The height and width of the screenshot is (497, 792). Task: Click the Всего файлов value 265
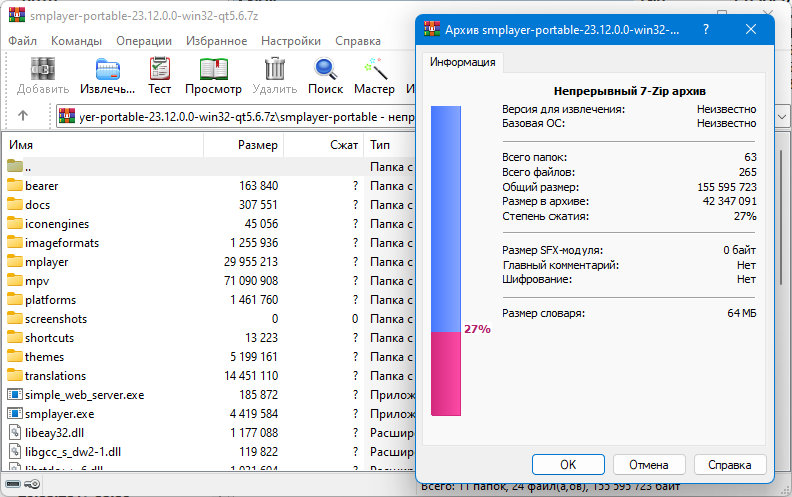[748, 172]
